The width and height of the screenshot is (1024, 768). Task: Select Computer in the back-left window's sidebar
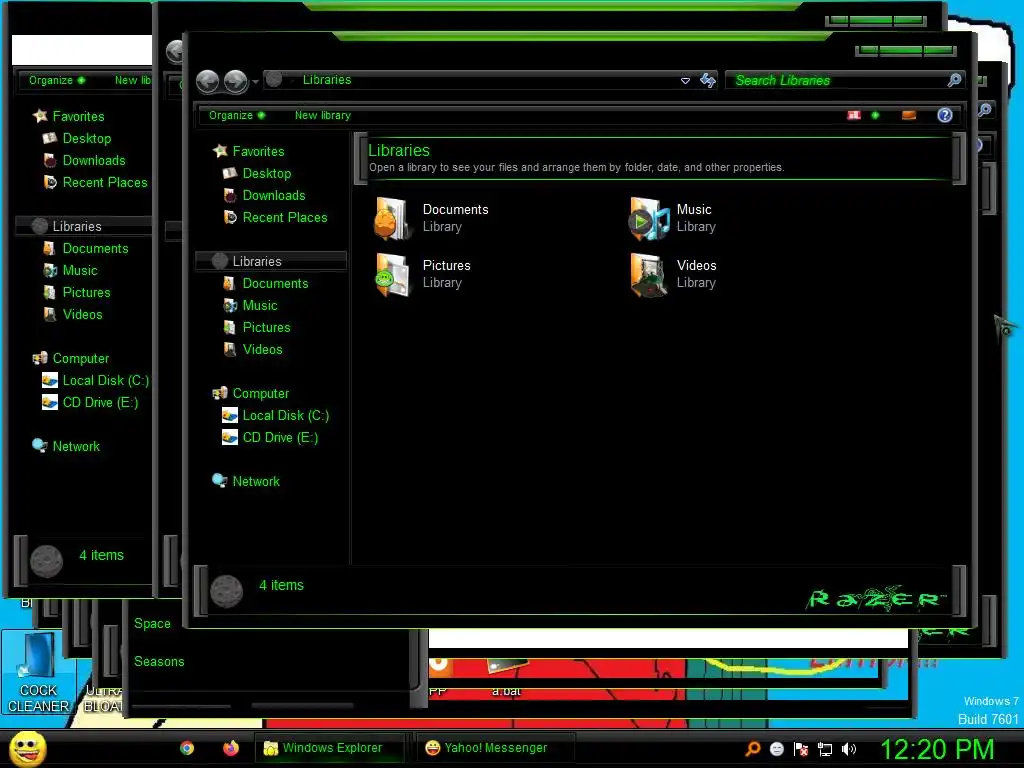point(80,359)
